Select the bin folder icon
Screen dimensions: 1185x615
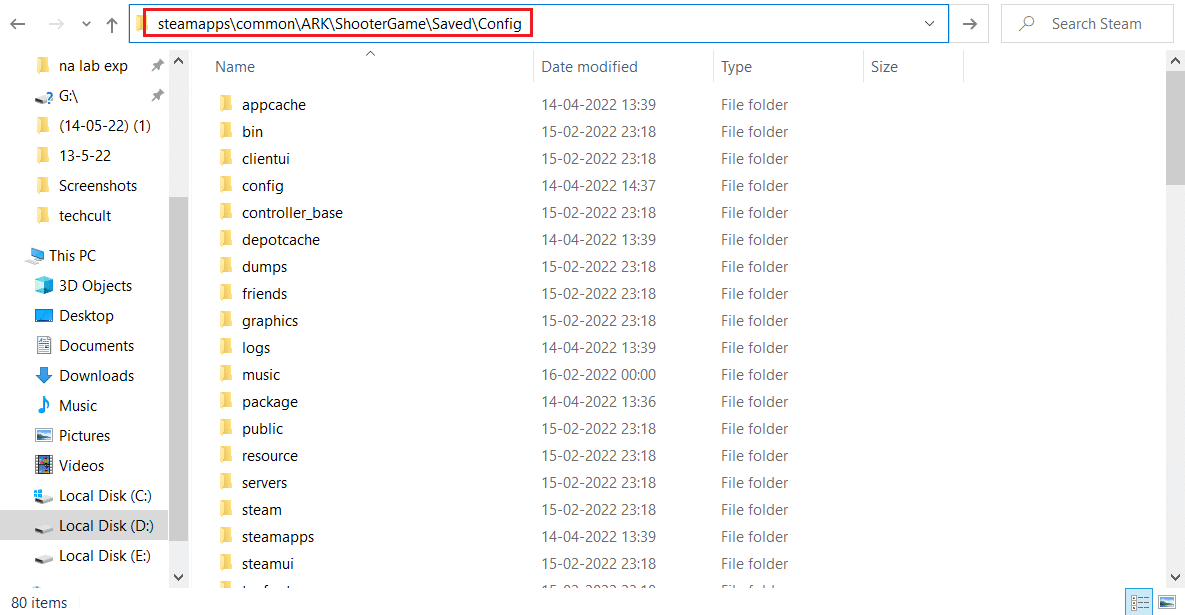(x=226, y=131)
